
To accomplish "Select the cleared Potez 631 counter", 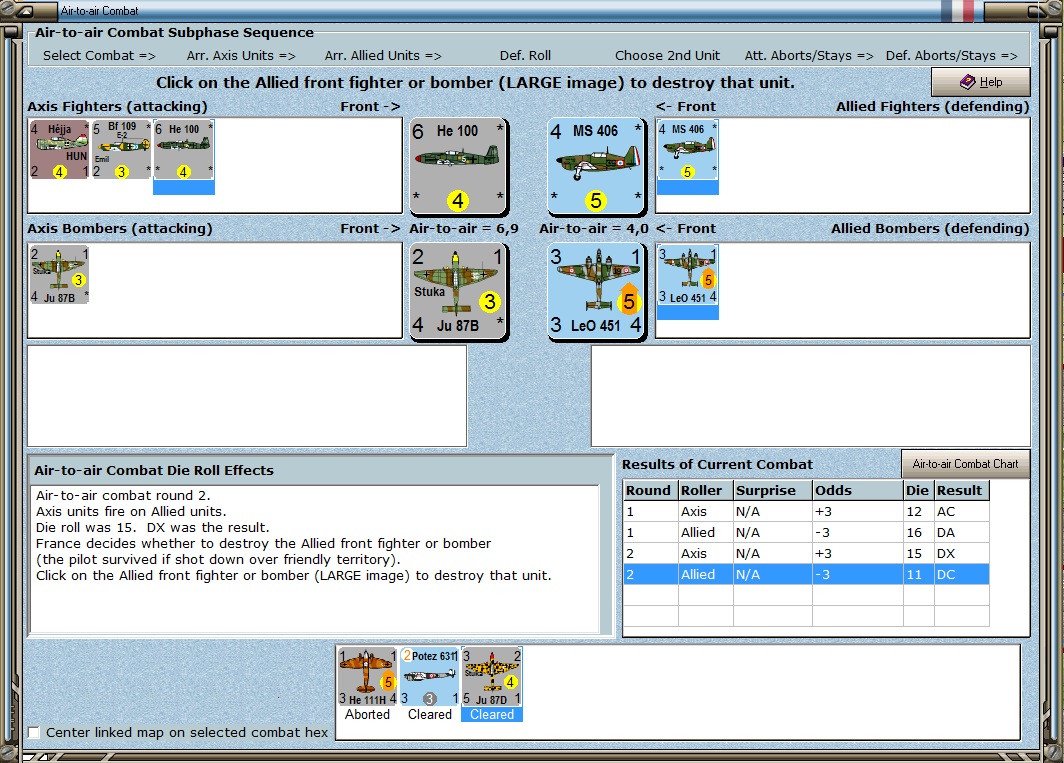I will coord(430,677).
